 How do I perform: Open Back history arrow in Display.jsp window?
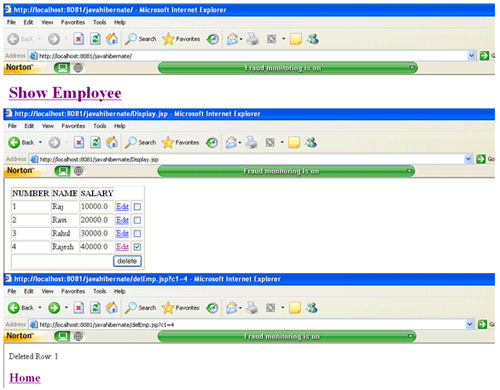pos(40,143)
